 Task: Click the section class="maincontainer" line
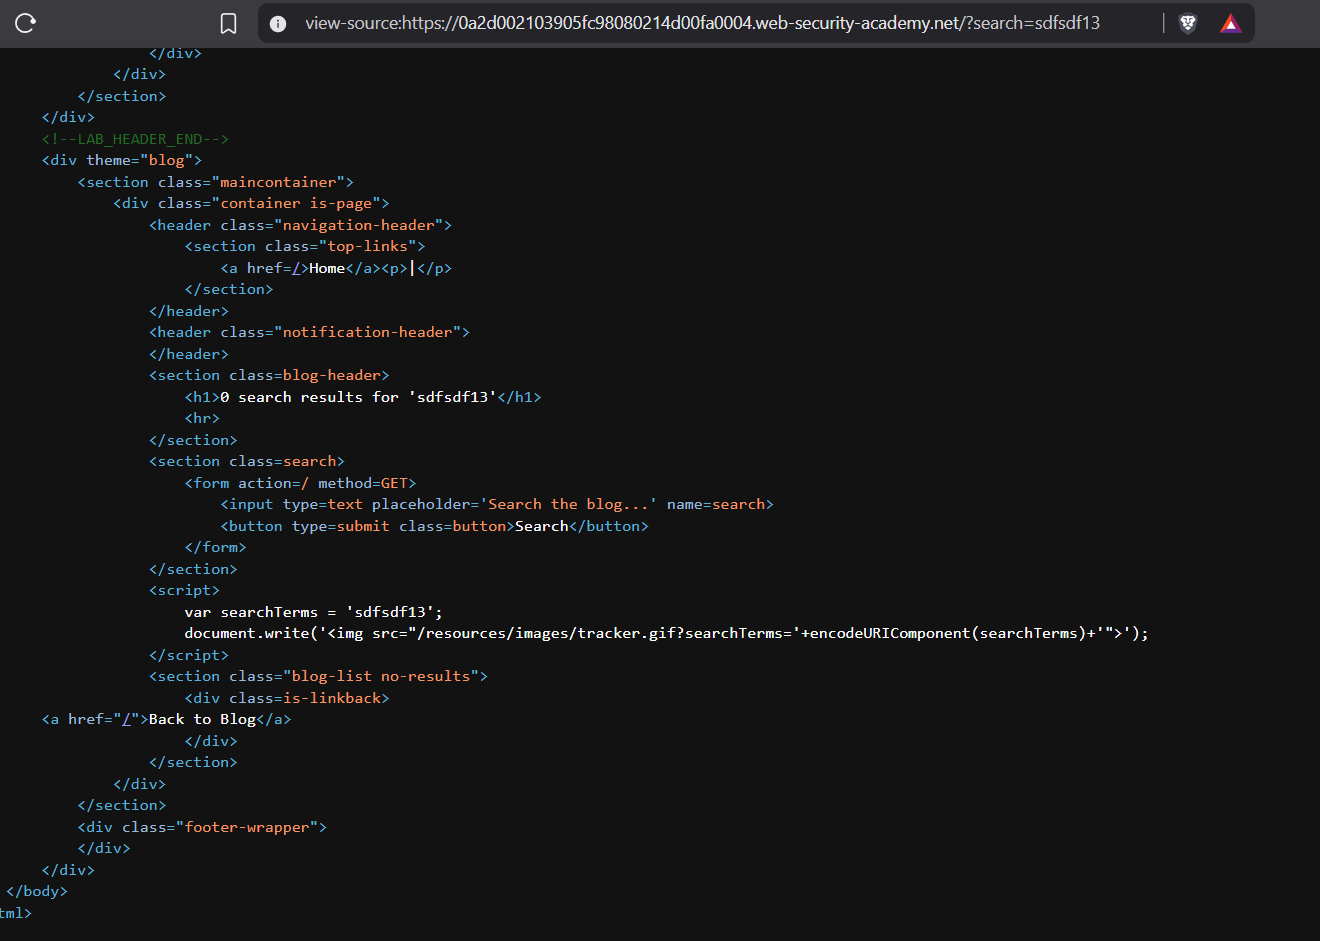pyautogui.click(x=215, y=182)
